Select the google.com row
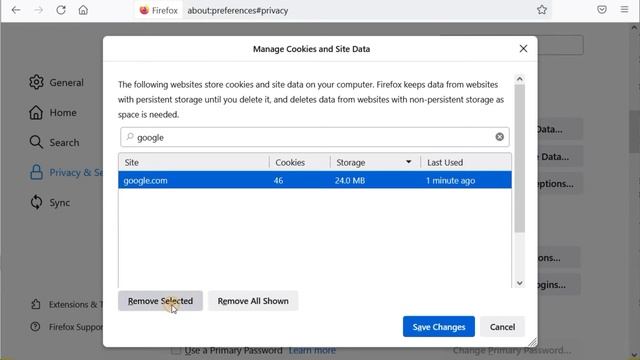Screen dimensions: 640x360 pyautogui.click(x=315, y=180)
